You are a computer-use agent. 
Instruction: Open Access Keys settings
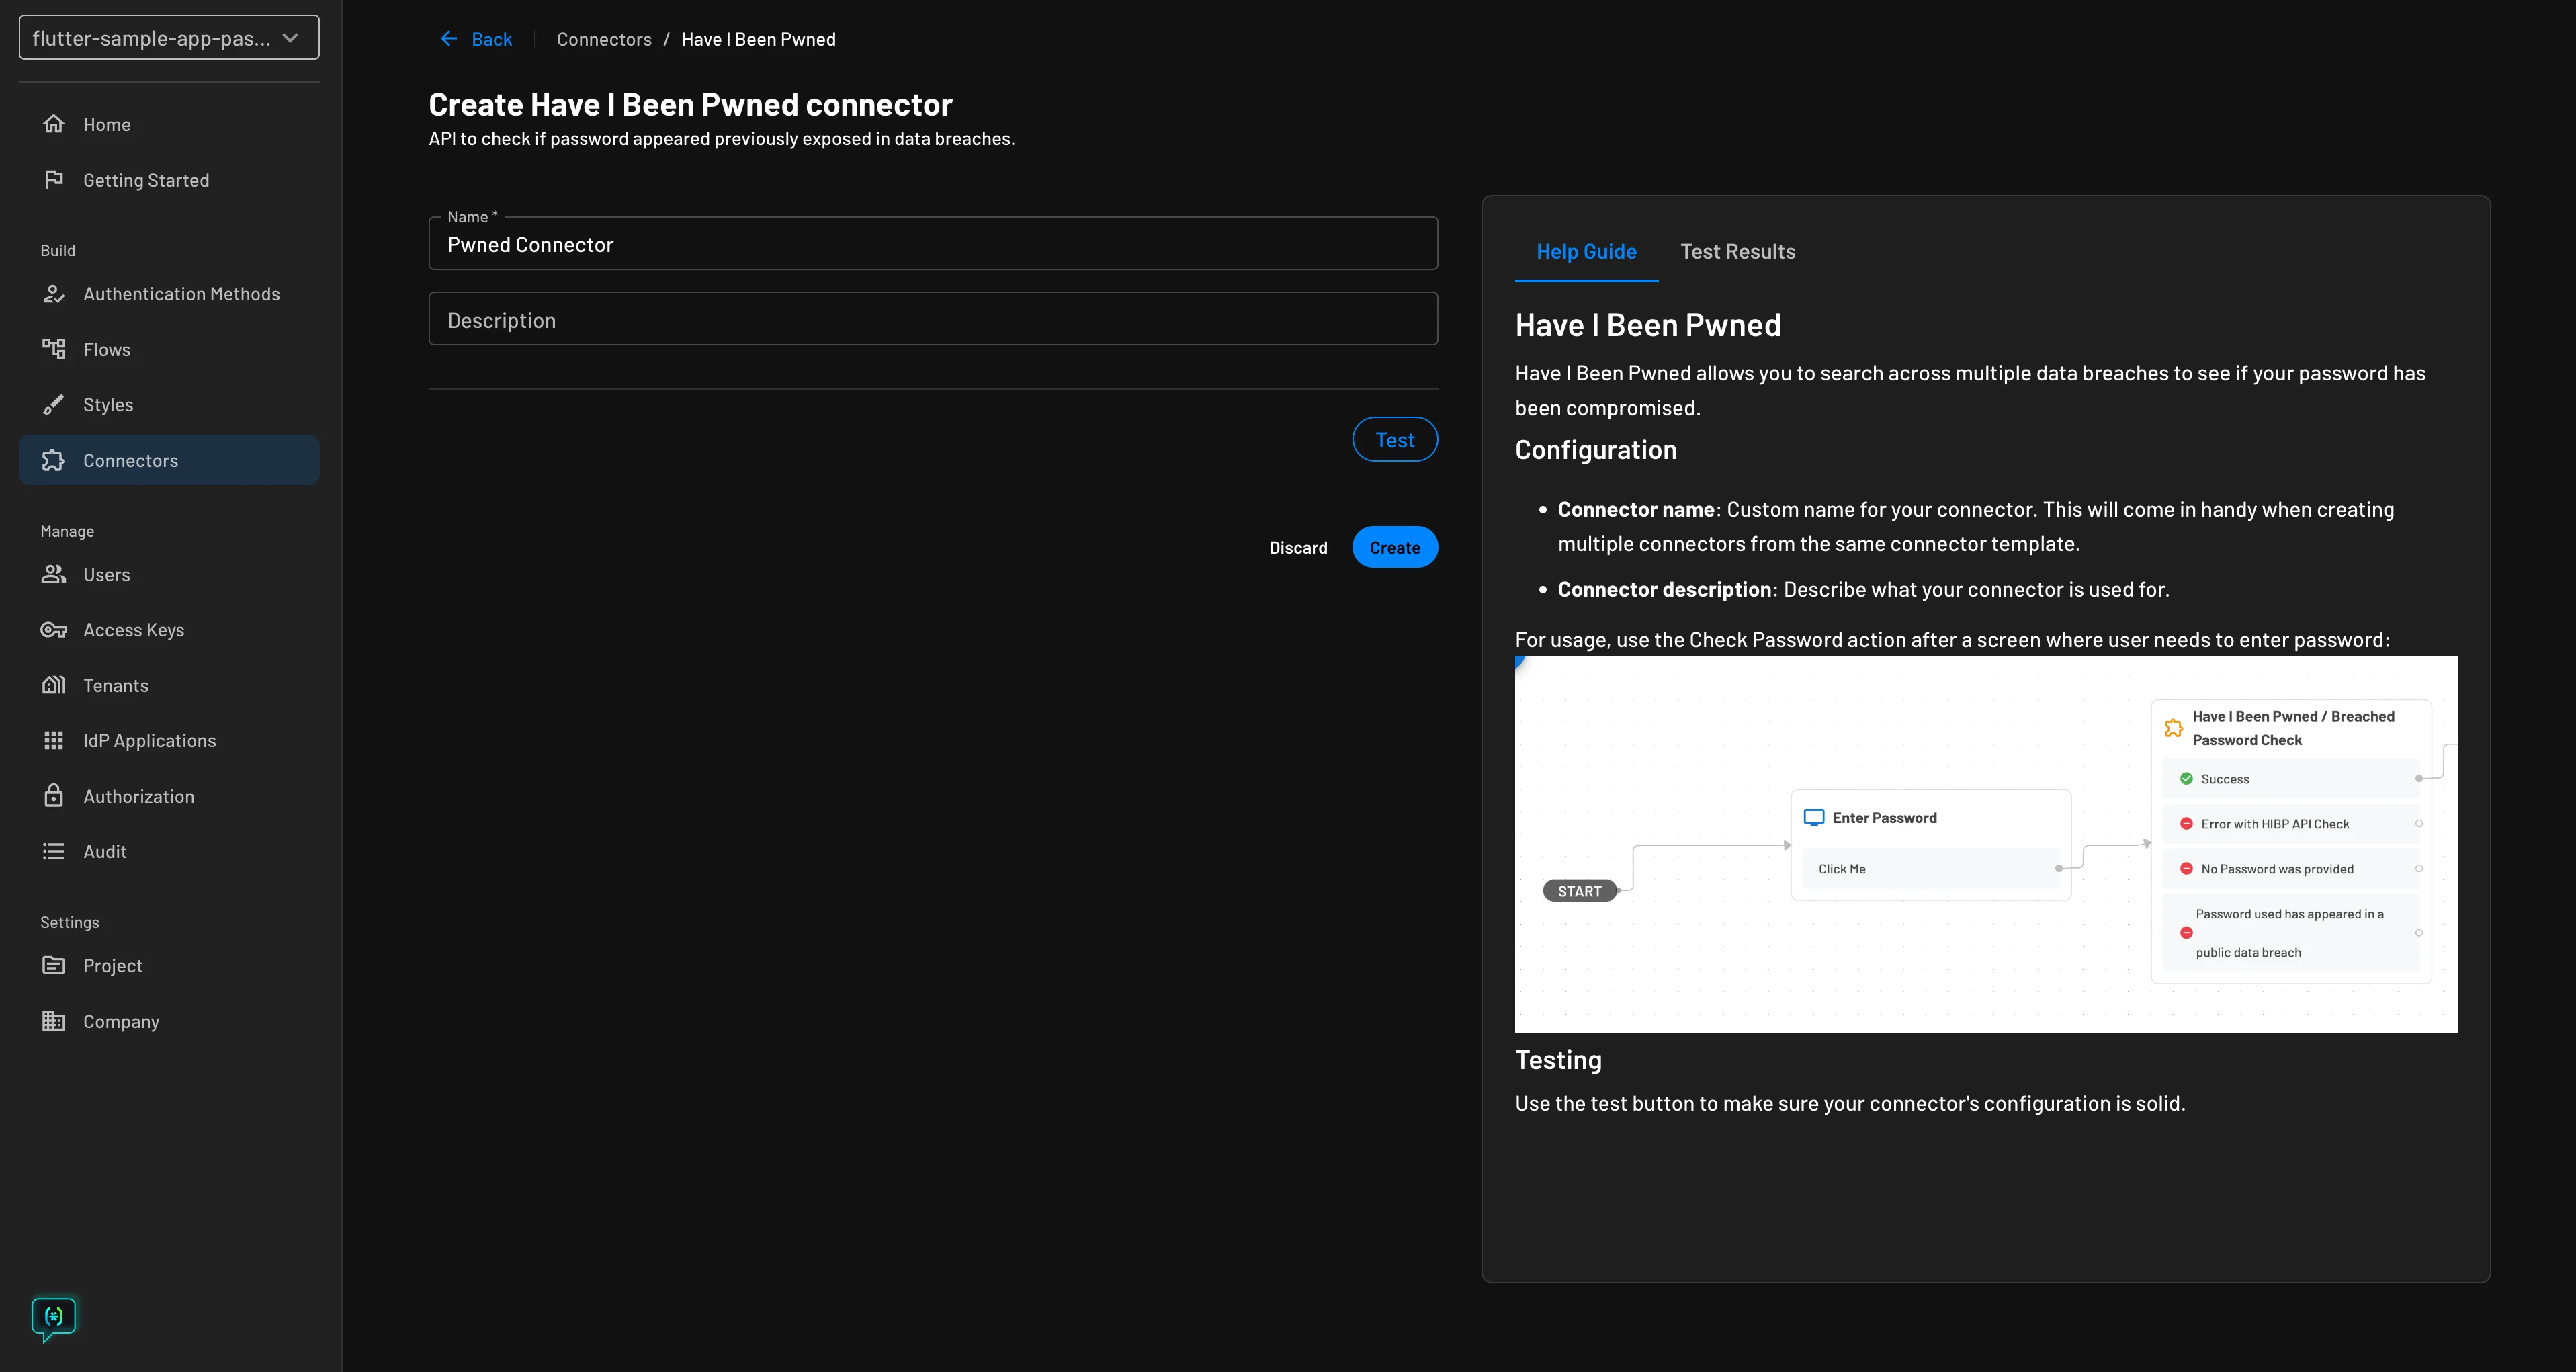click(x=132, y=629)
